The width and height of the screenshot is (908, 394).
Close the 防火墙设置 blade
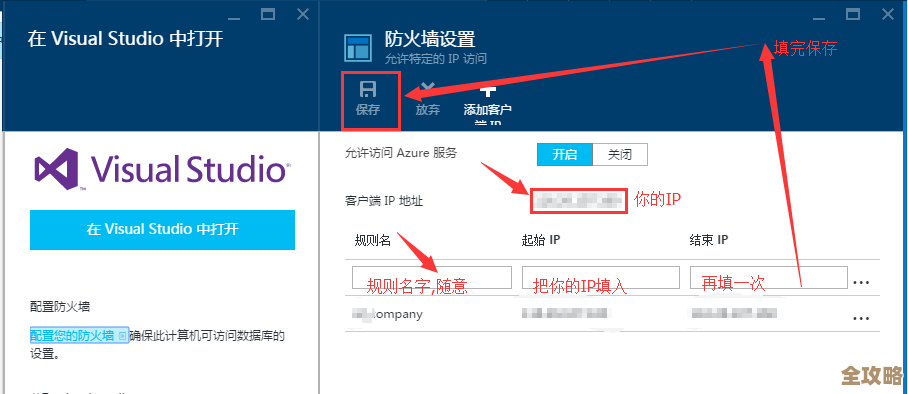(x=888, y=14)
